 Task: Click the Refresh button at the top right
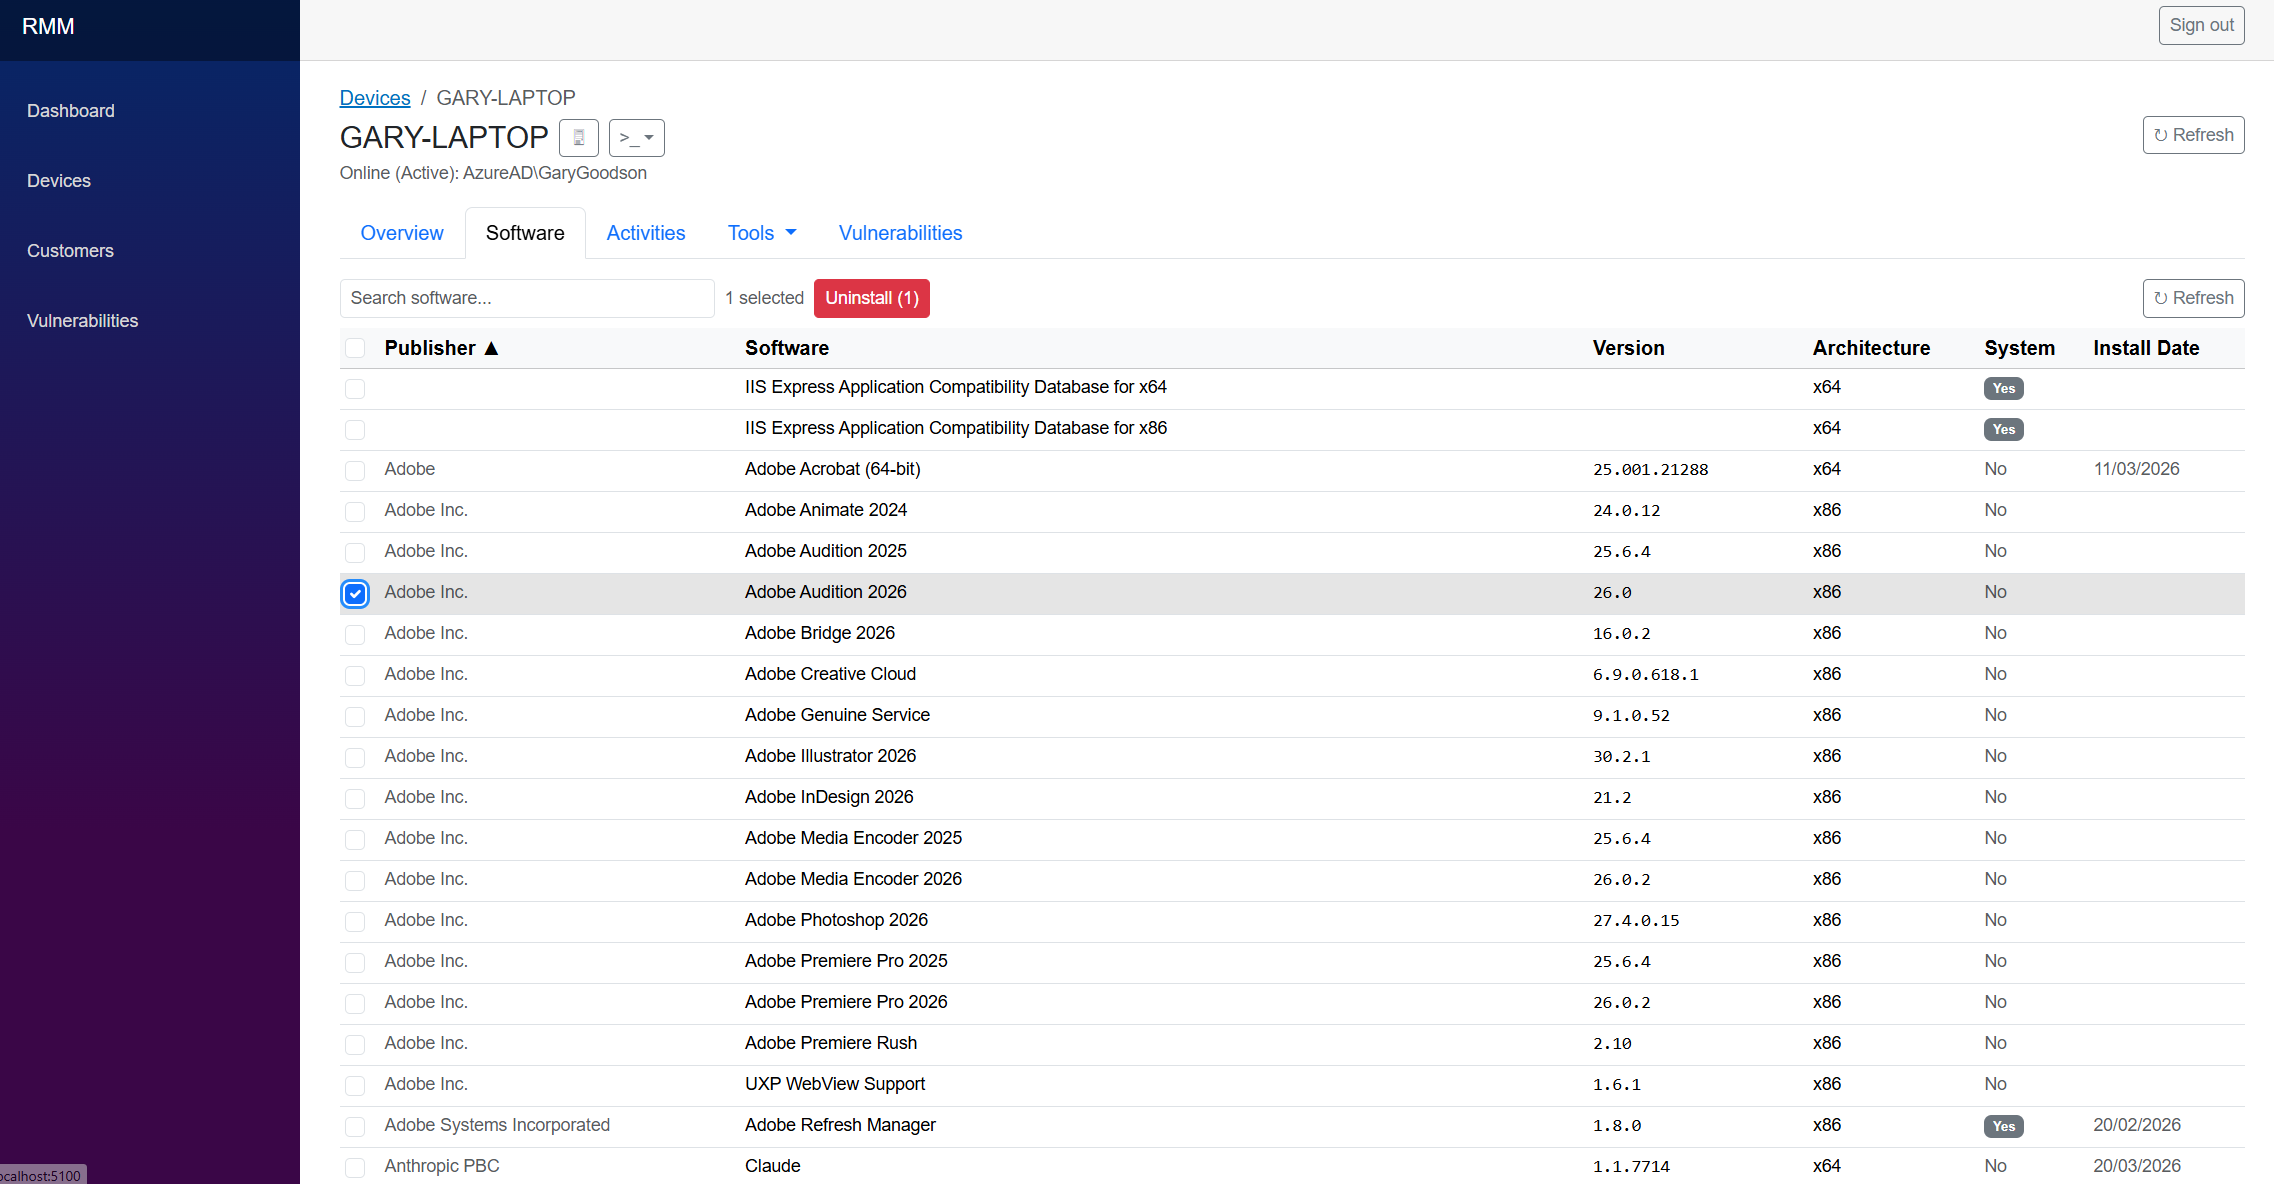(x=2193, y=134)
